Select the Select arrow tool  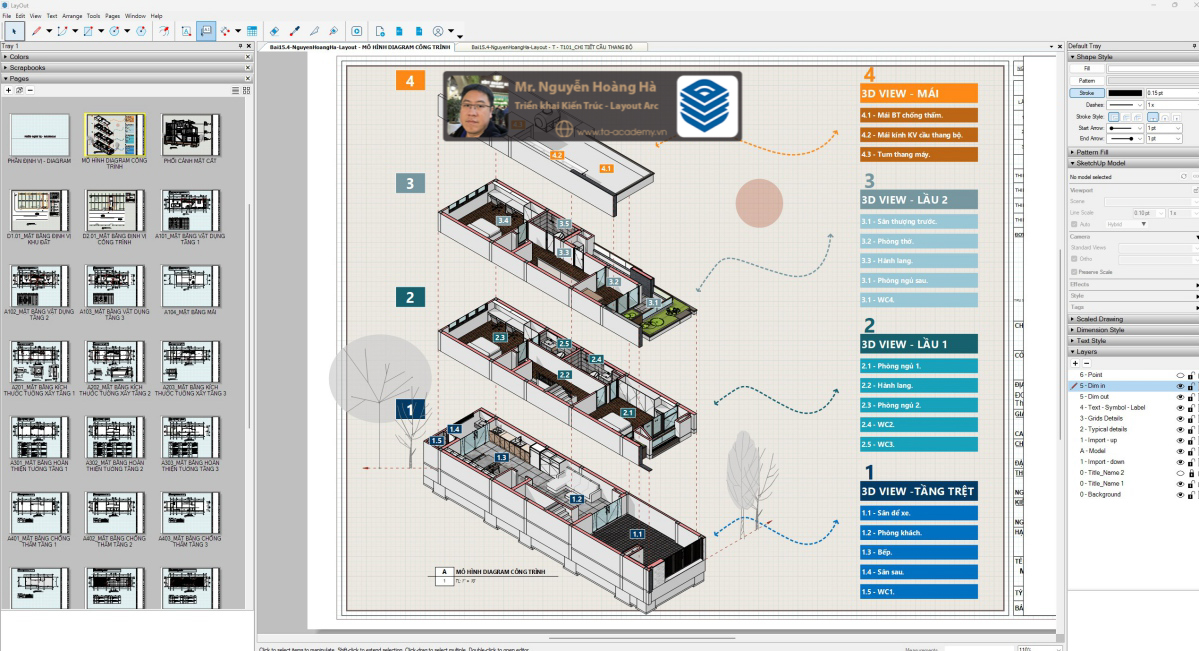click(15, 32)
